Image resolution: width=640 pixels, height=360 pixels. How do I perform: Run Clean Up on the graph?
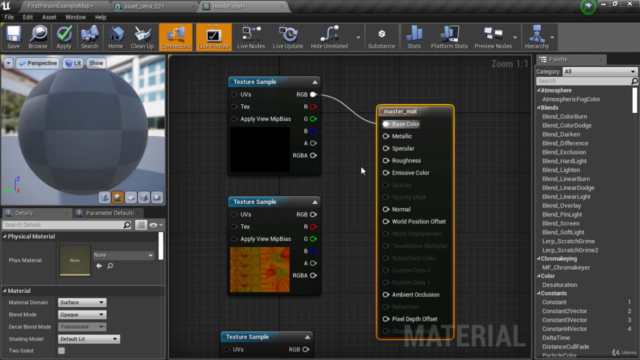pyautogui.click(x=142, y=37)
